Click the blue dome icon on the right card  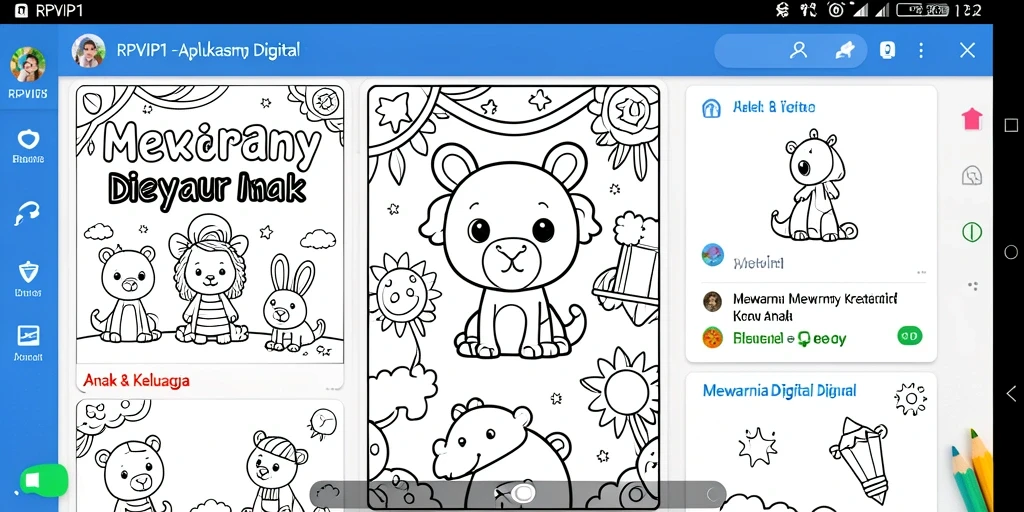click(711, 108)
